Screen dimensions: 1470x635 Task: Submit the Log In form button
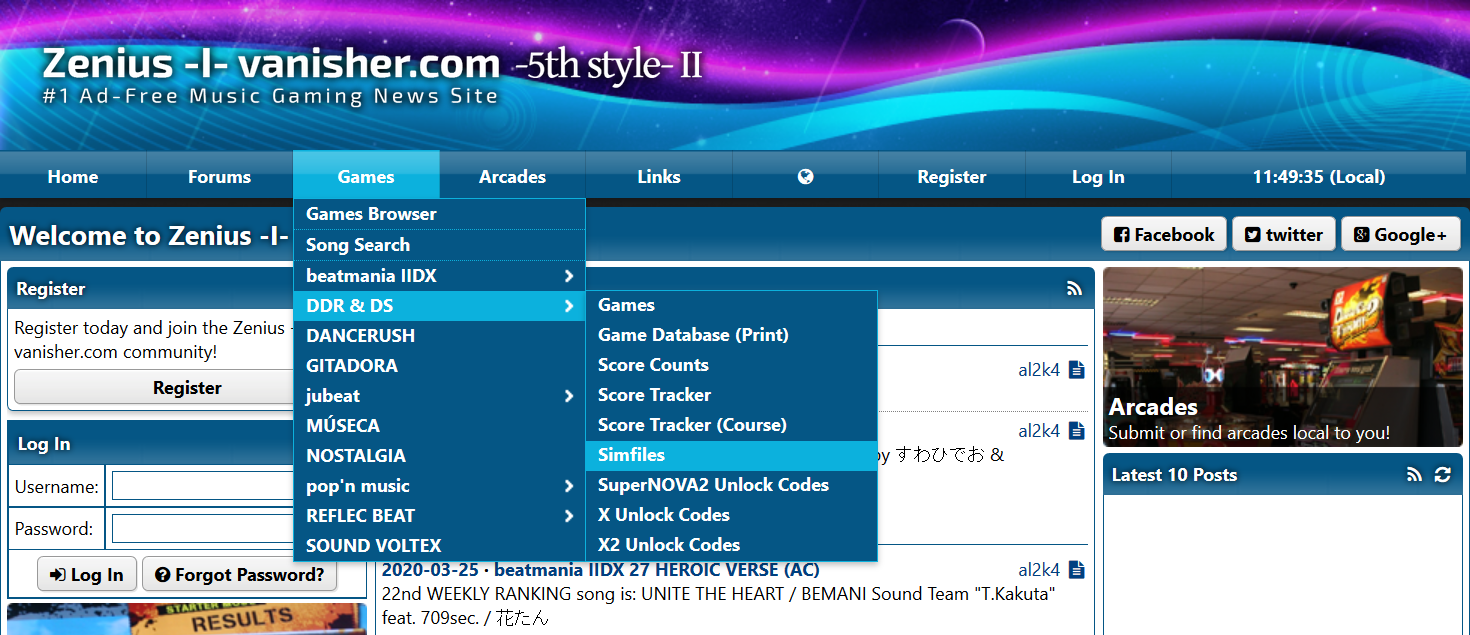point(87,575)
